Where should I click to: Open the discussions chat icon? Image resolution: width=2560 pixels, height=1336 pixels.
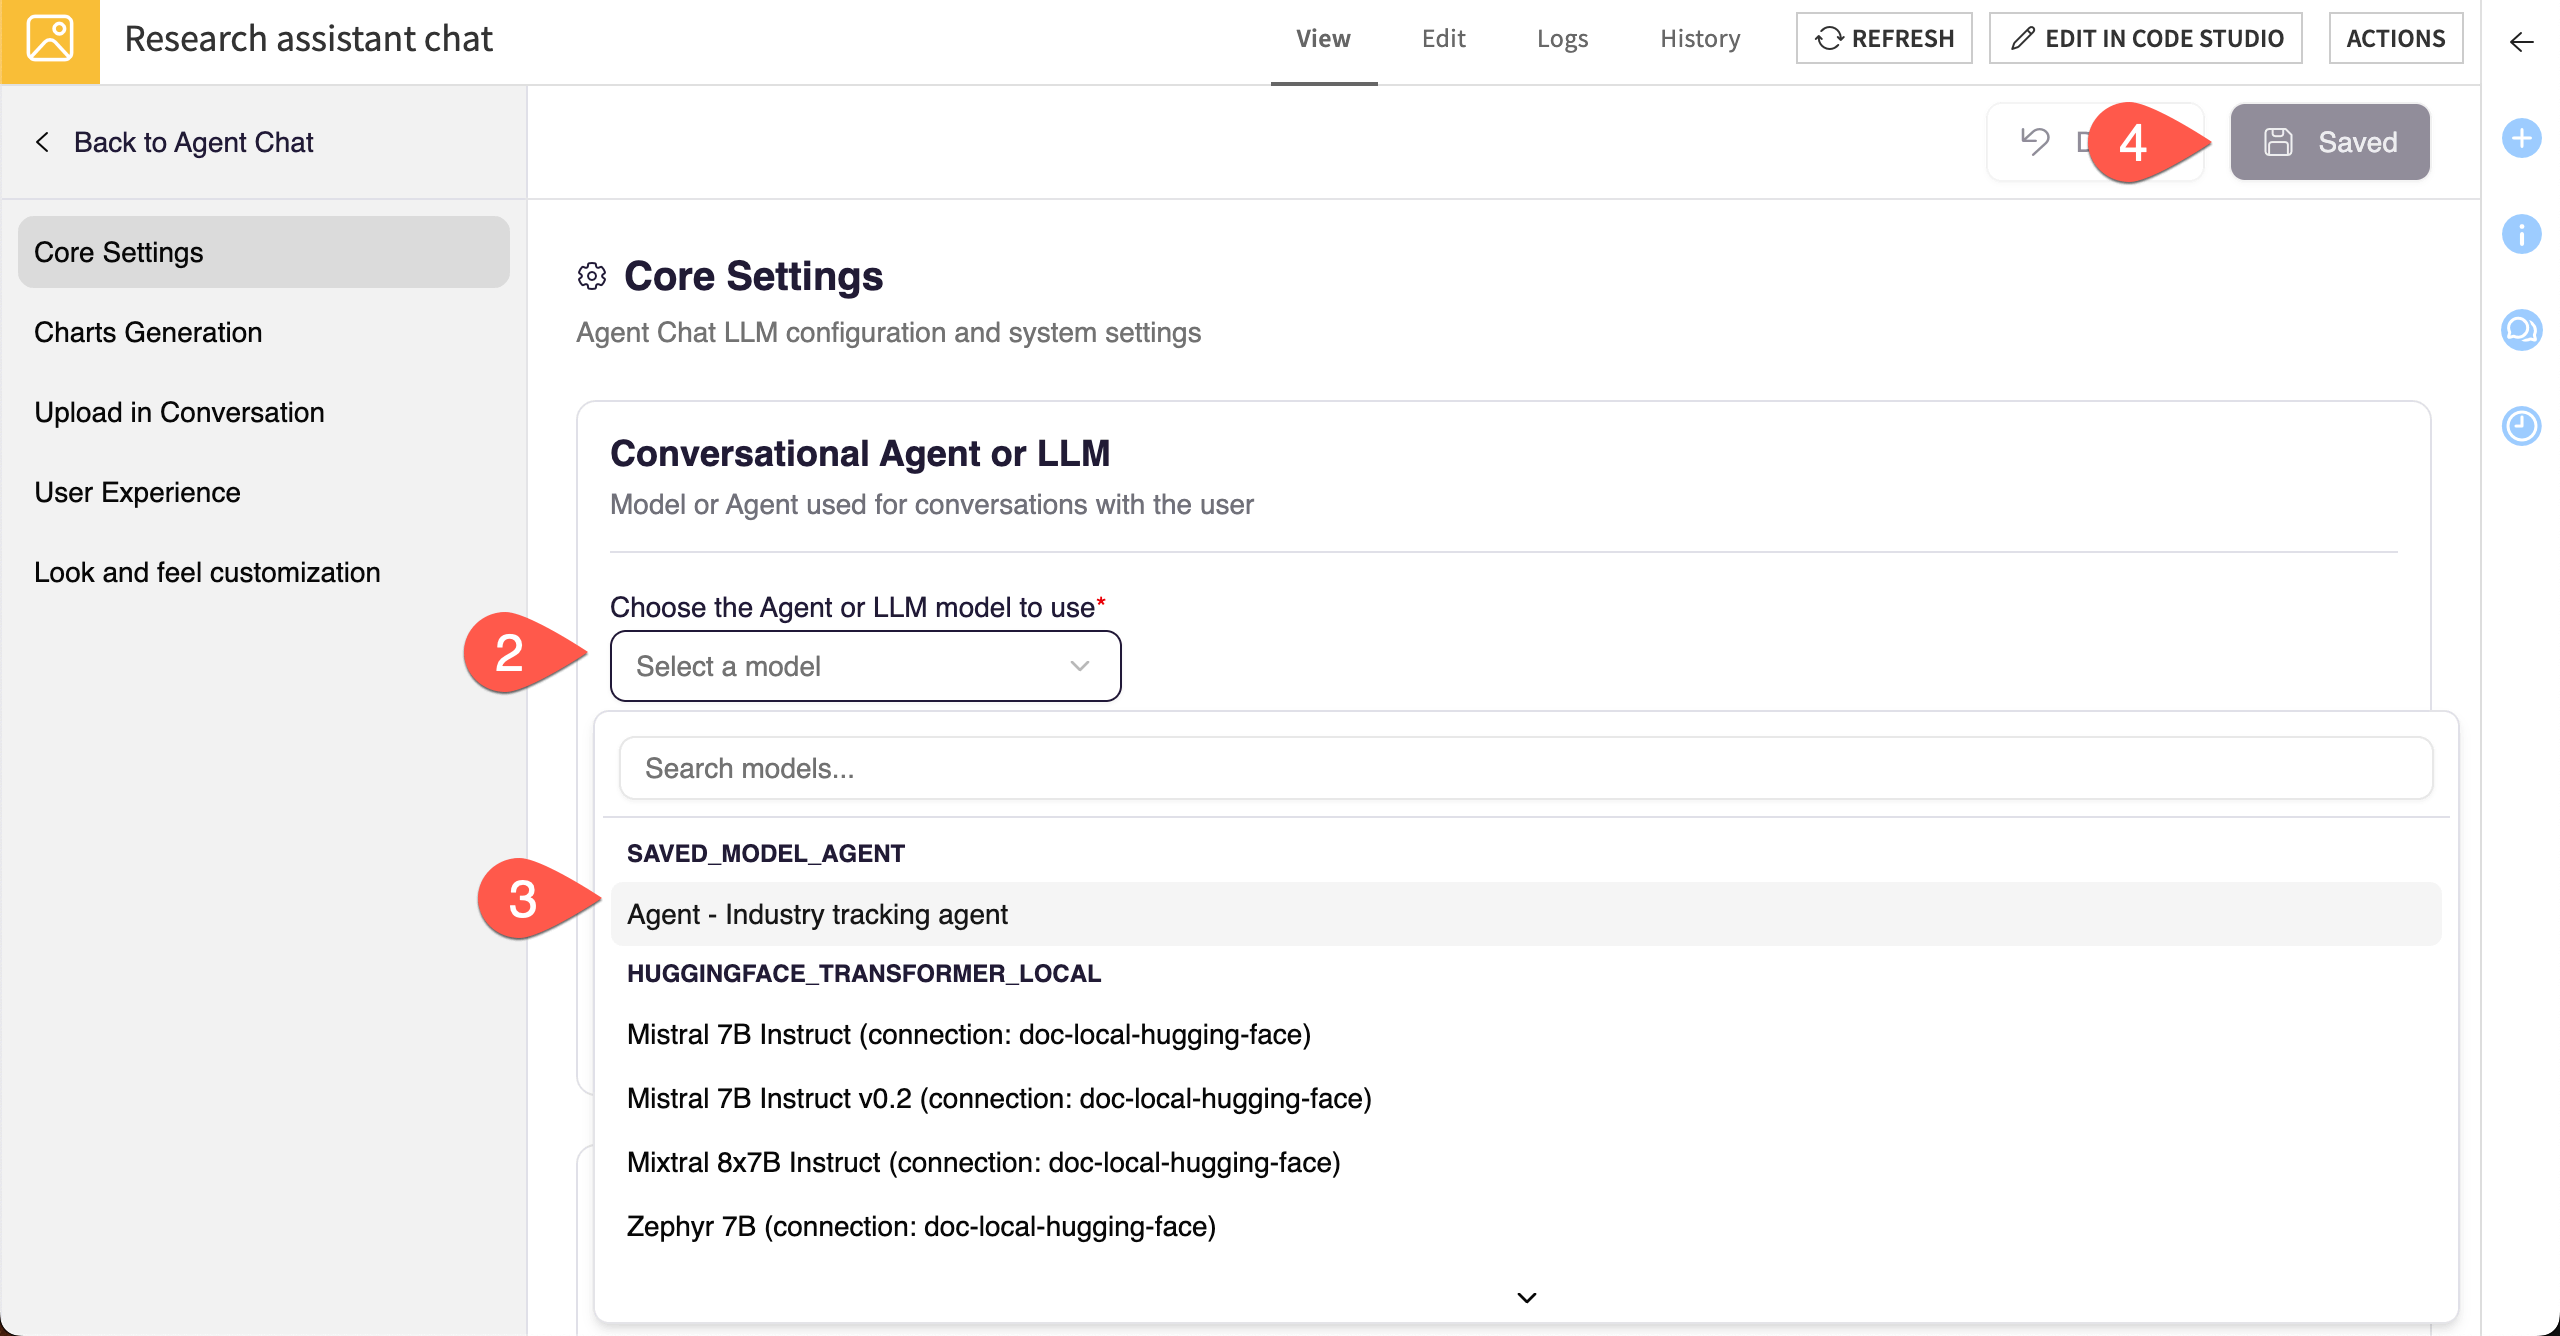tap(2521, 330)
